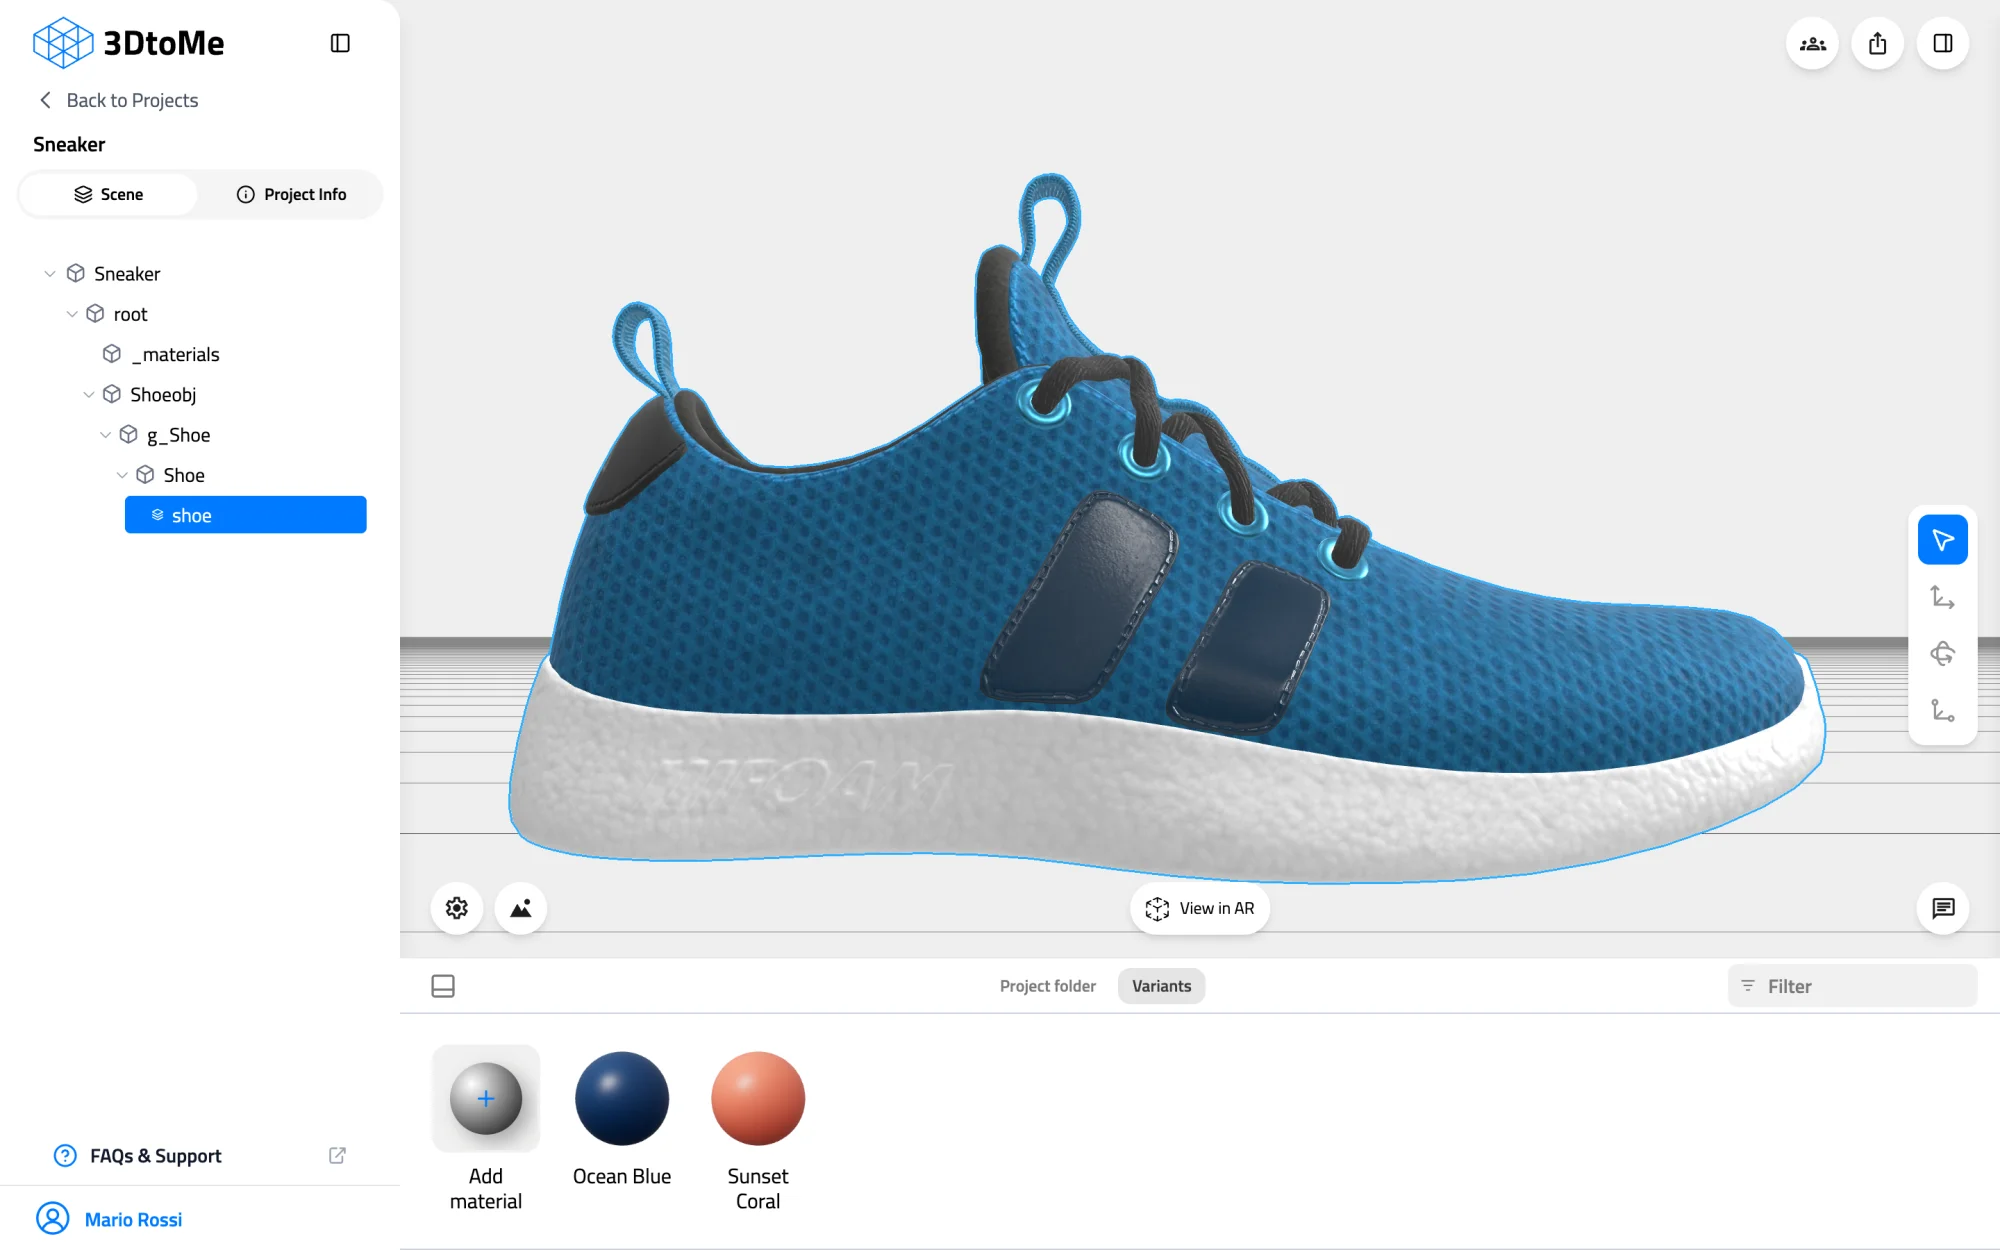Click the share export icon
2000x1250 pixels.
point(1877,44)
